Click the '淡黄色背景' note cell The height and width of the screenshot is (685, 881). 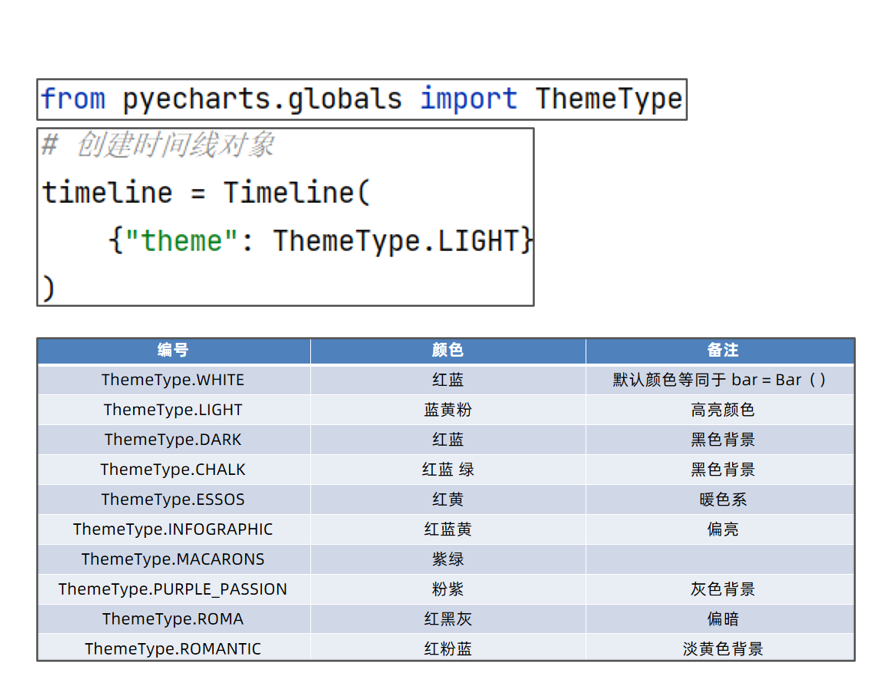point(720,648)
